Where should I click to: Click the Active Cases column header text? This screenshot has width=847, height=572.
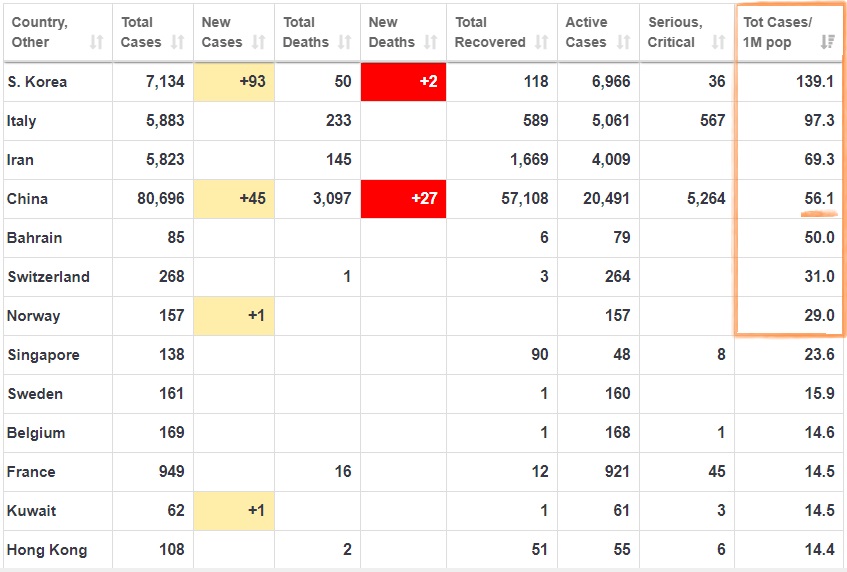(x=586, y=32)
